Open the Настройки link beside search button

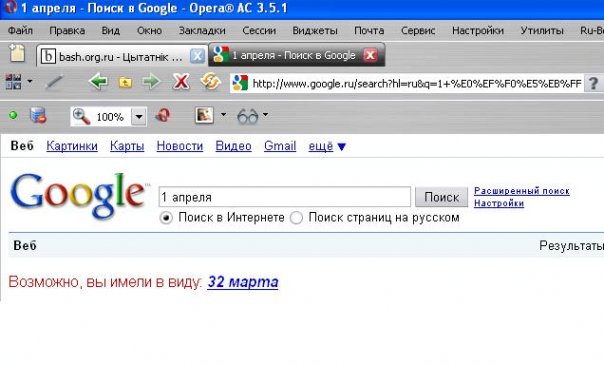click(x=499, y=203)
